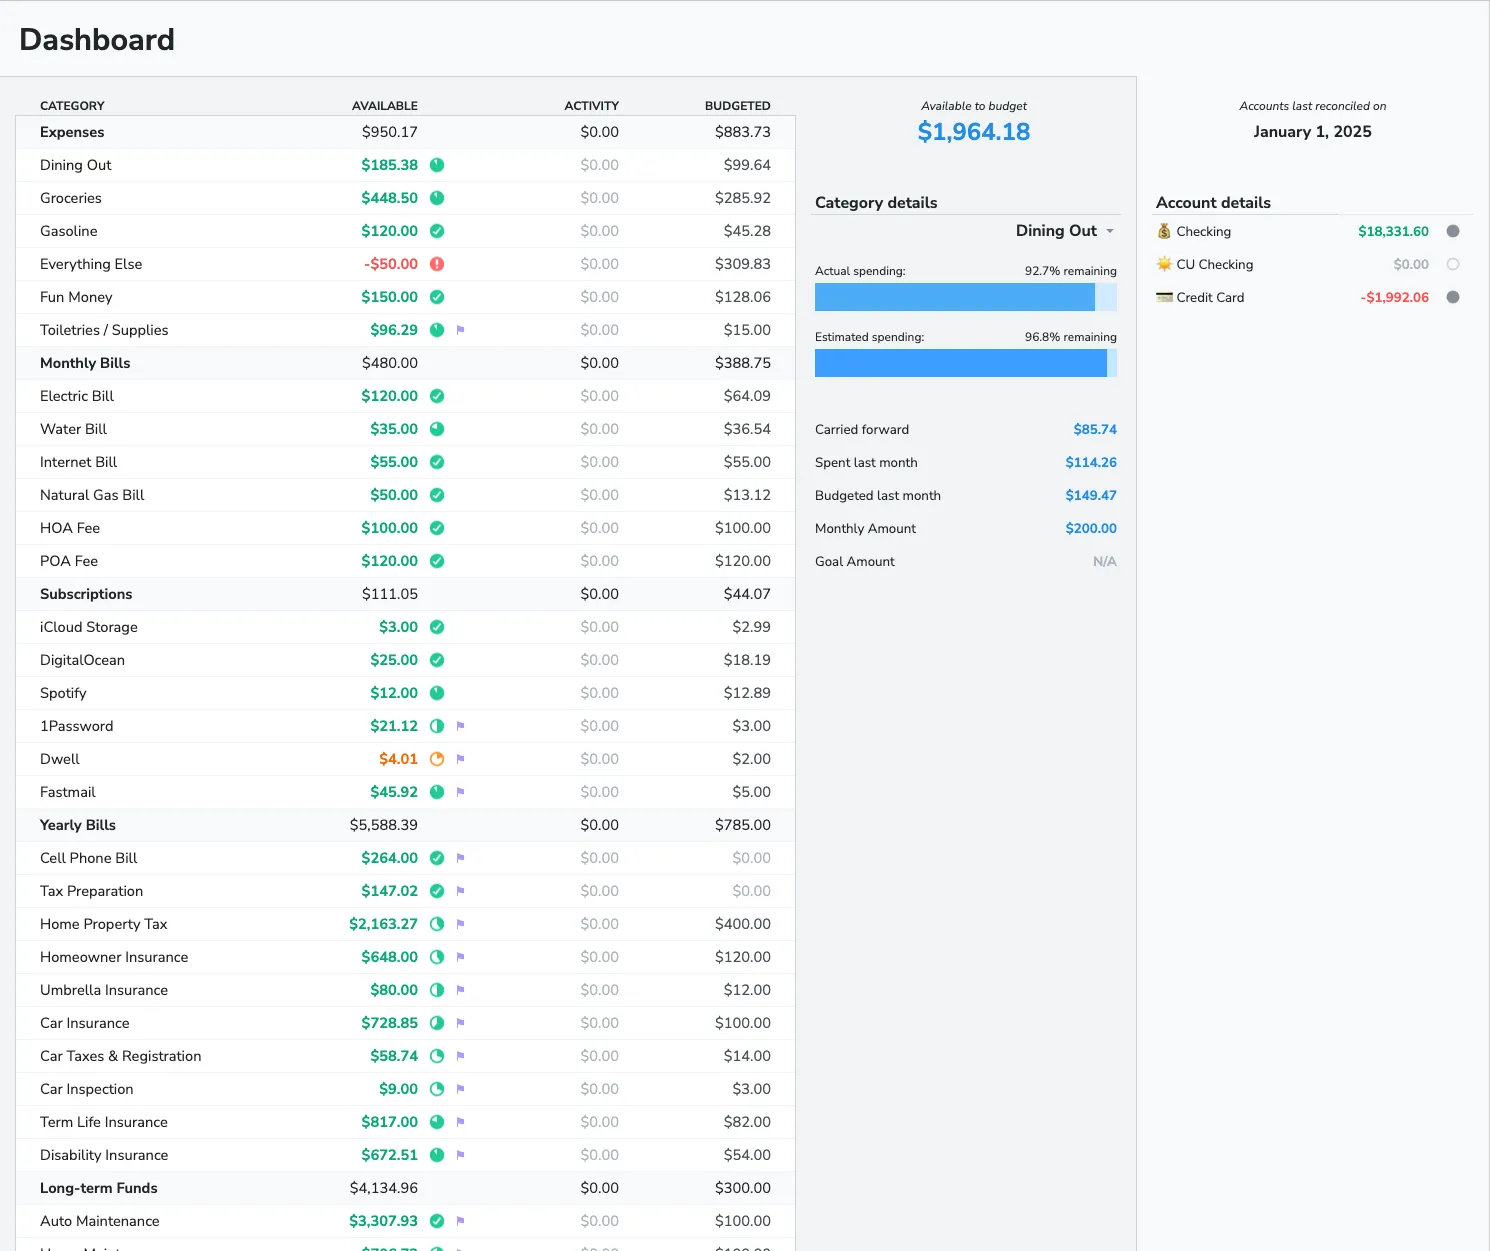Toggle visibility circle next to Checking balance
This screenshot has height=1251, width=1490.
(x=1453, y=231)
